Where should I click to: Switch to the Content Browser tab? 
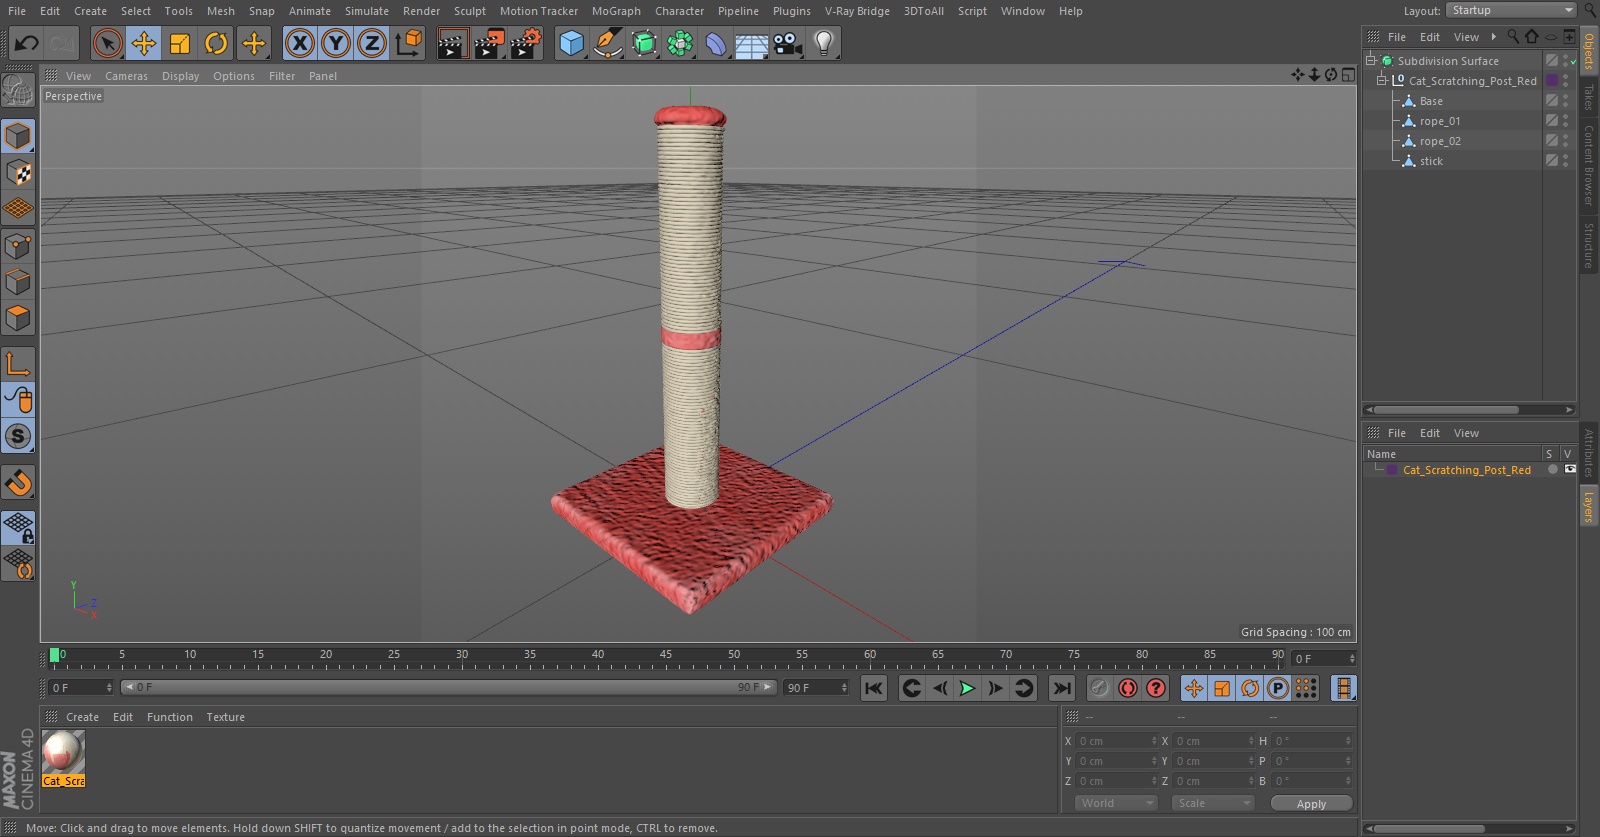pyautogui.click(x=1589, y=164)
